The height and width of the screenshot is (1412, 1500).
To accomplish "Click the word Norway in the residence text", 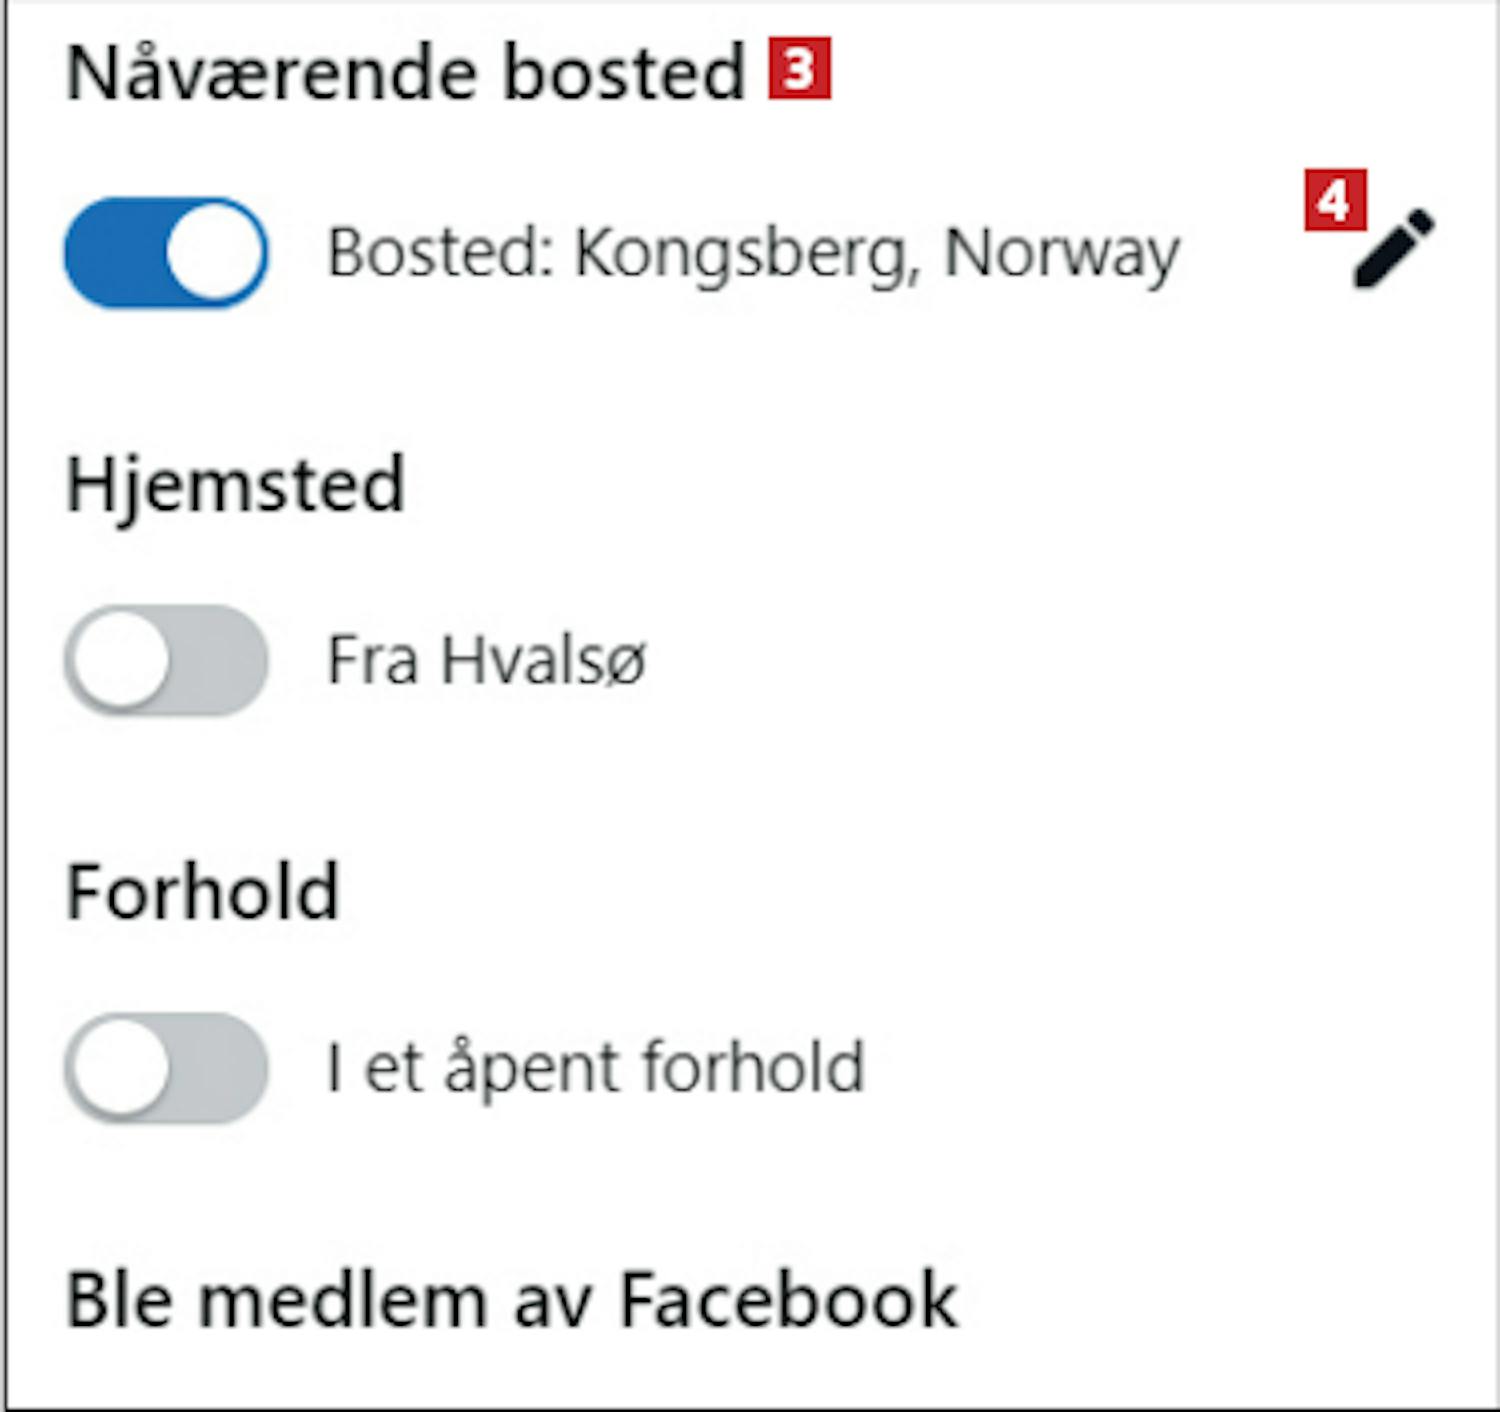I will click(1063, 255).
